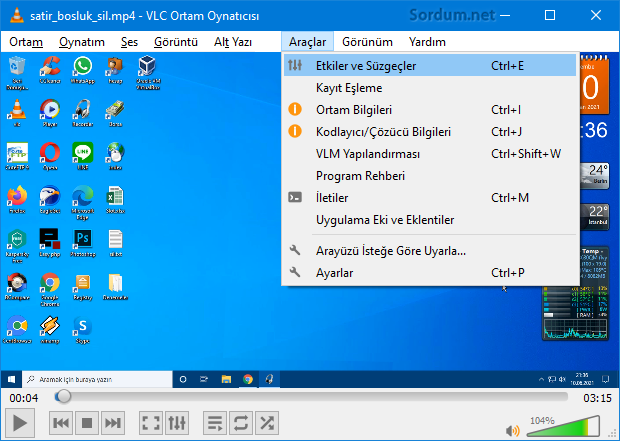Image resolution: width=620 pixels, height=441 pixels.
Task: Click the wrench icon beside Ayarlar
Action: pyautogui.click(x=295, y=272)
